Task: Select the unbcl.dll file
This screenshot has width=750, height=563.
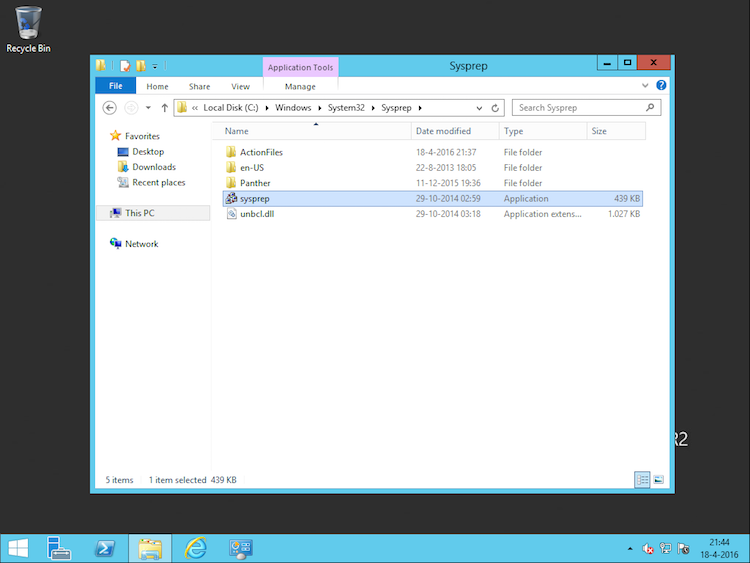Action: click(433, 214)
